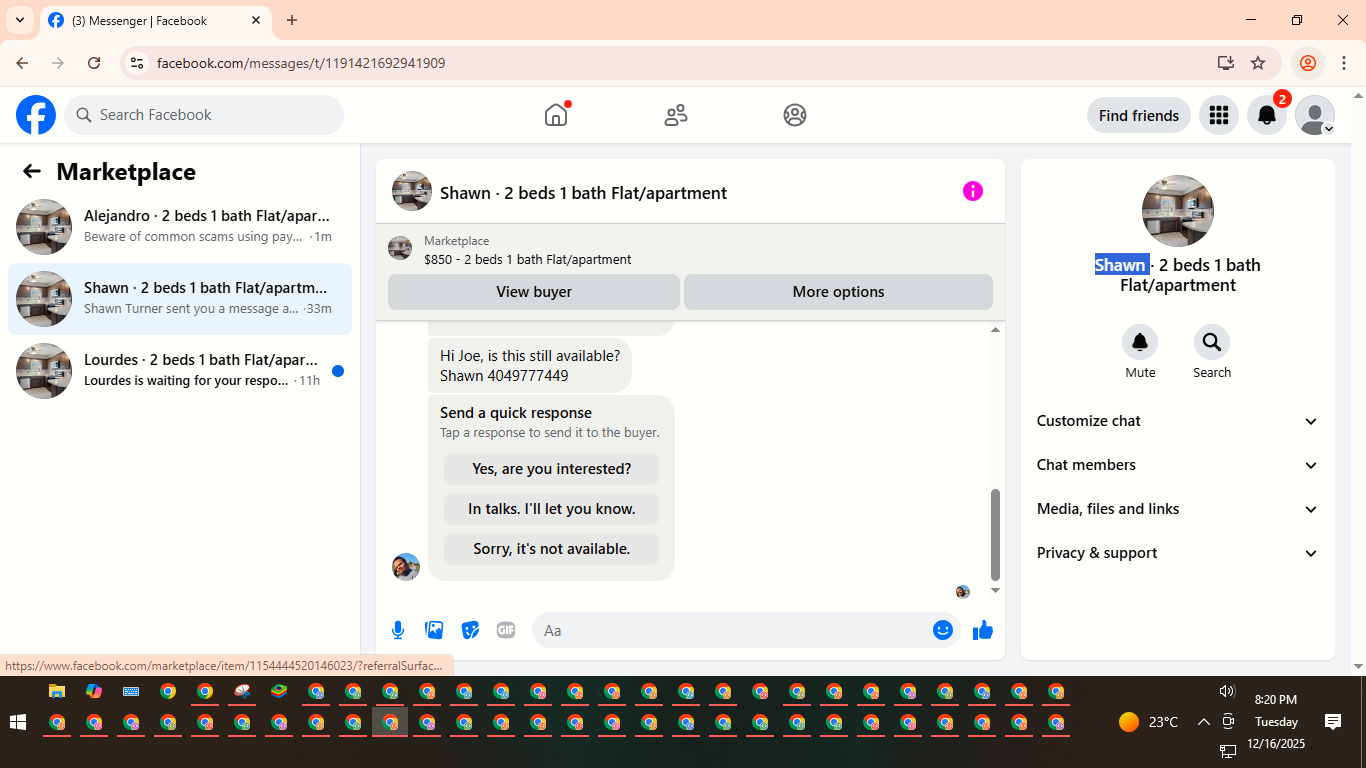Screen dimensions: 1366x768
Task: Click the Search conversation magnifier icon
Action: click(1212, 343)
